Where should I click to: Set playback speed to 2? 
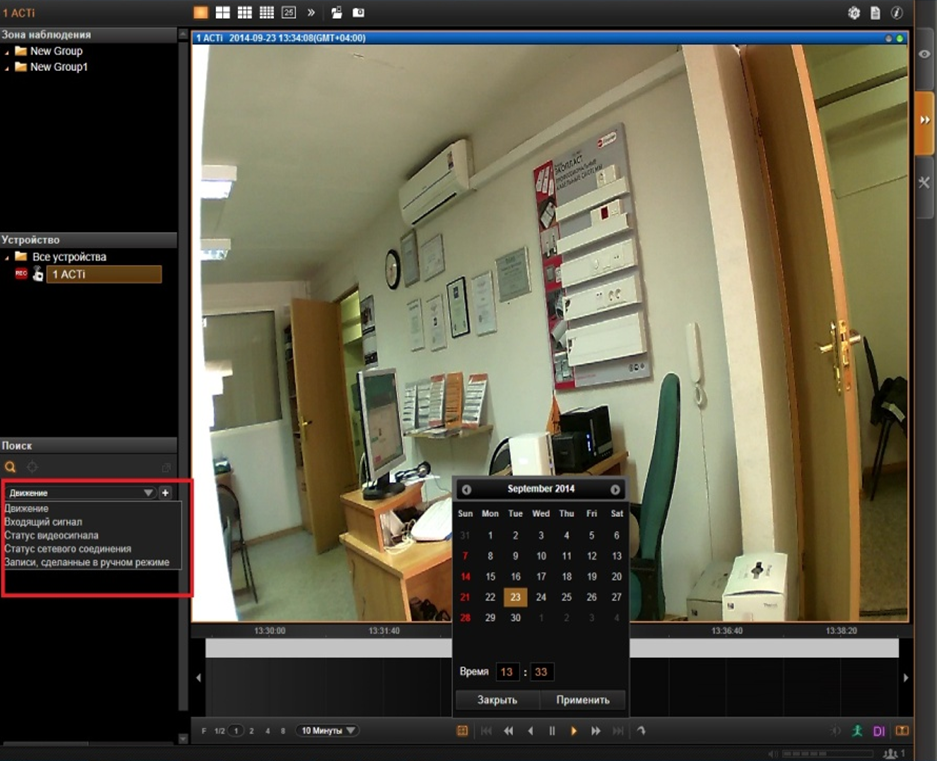coord(252,731)
